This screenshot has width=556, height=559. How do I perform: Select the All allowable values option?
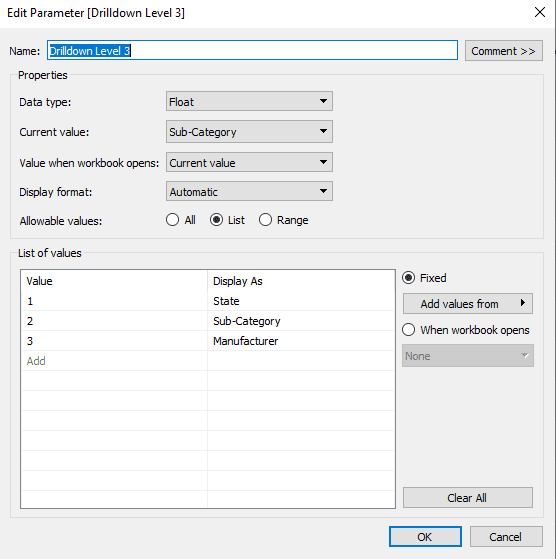[x=181, y=220]
